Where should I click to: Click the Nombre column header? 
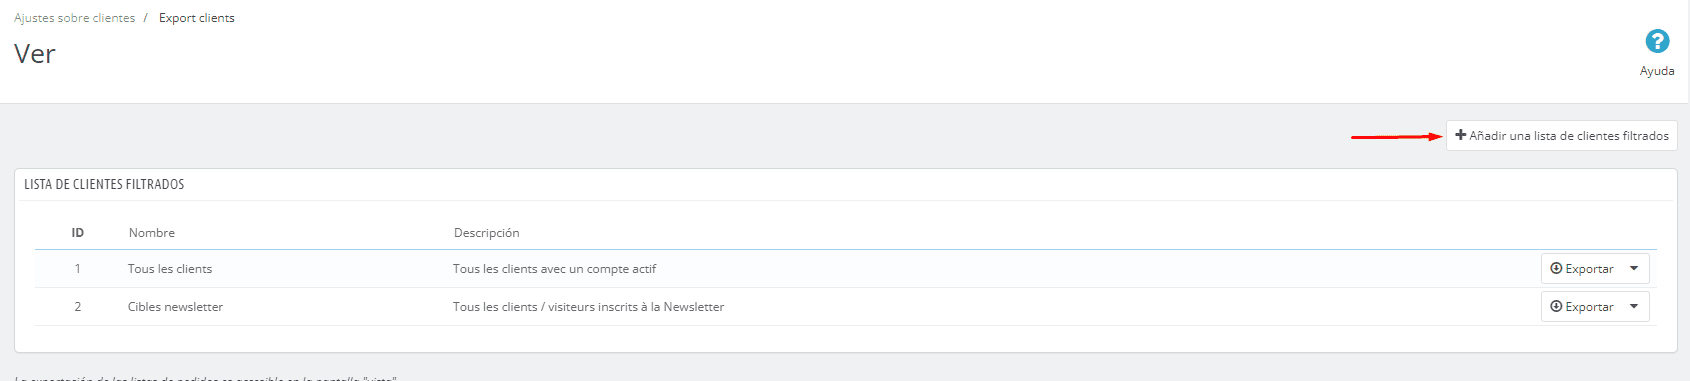click(152, 233)
